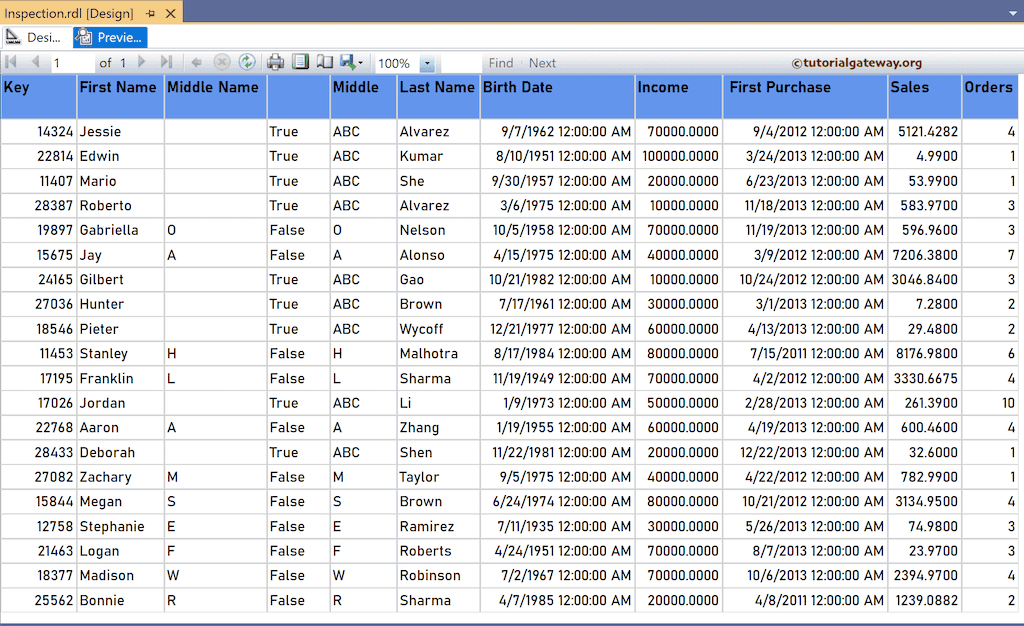1024x626 pixels.
Task: Click the Next Page arrow
Action: 141,62
